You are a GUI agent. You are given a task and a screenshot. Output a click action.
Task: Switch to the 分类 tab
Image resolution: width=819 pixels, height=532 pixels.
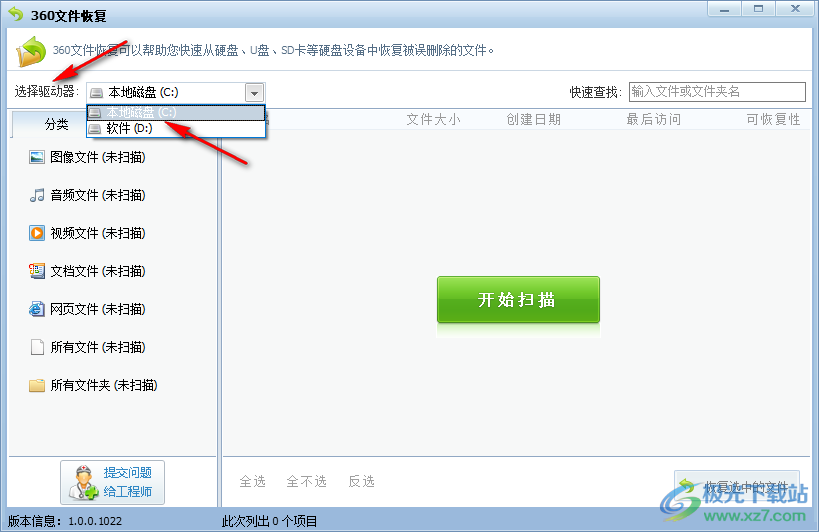tap(56, 124)
